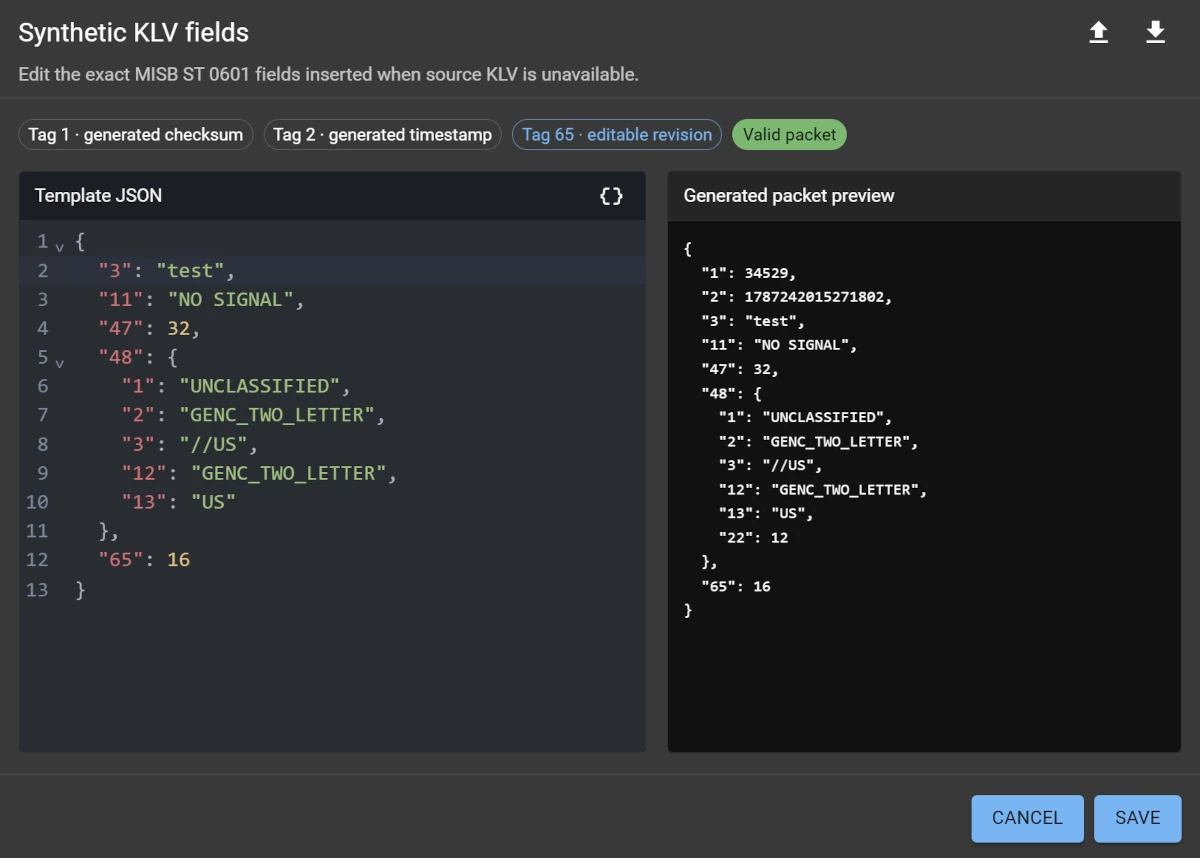1200x858 pixels.
Task: Select the Tag 1 generated checksum chip
Action: [136, 135]
